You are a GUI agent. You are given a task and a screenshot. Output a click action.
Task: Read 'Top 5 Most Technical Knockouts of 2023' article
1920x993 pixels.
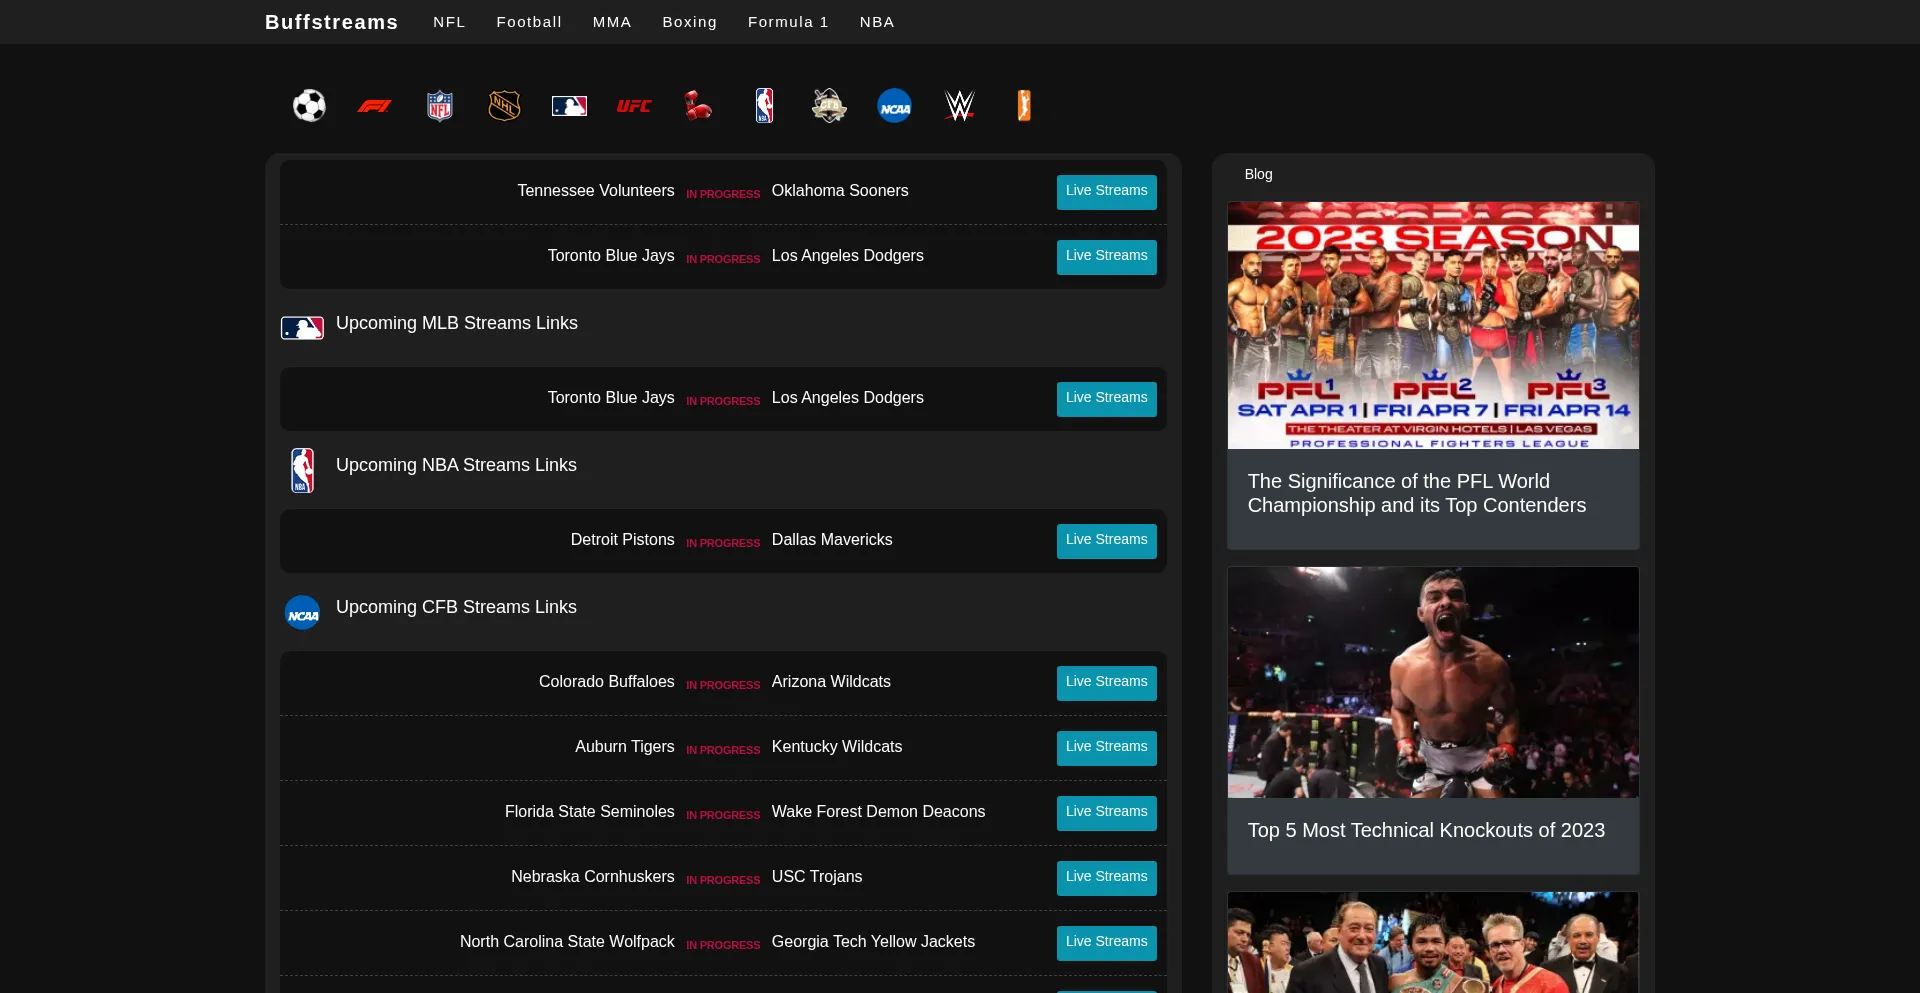click(x=1426, y=830)
